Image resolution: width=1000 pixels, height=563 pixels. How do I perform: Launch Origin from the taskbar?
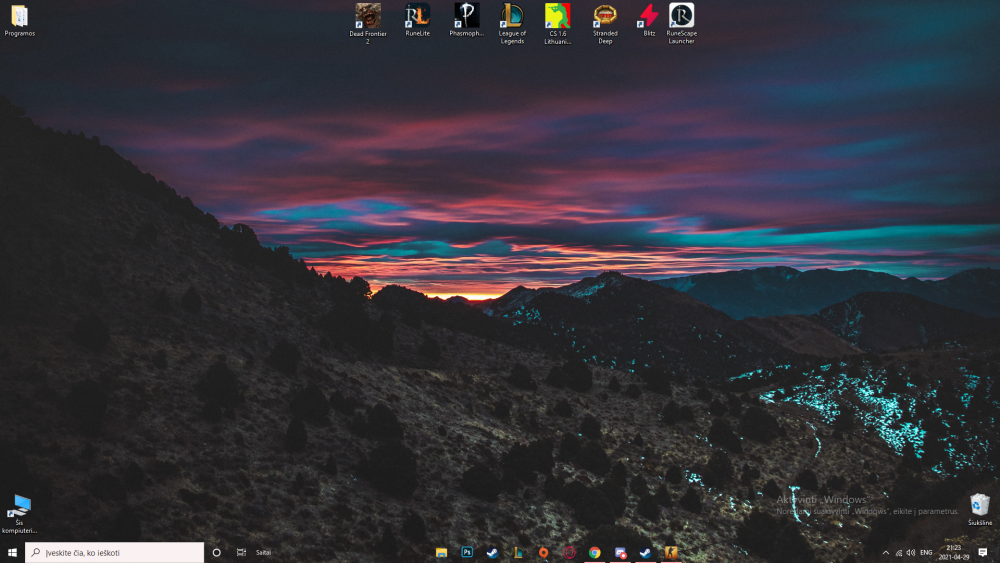pos(543,552)
